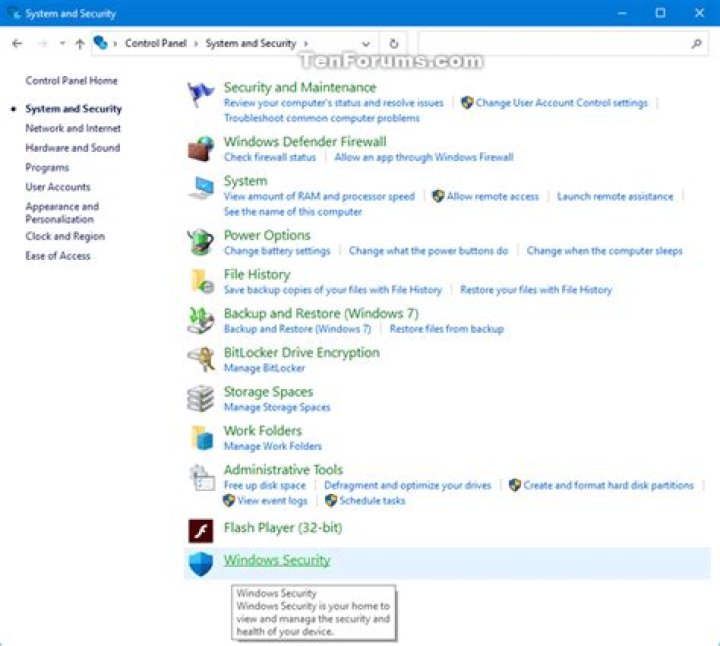
Task: Click Check firewall status link
Action: [270, 157]
